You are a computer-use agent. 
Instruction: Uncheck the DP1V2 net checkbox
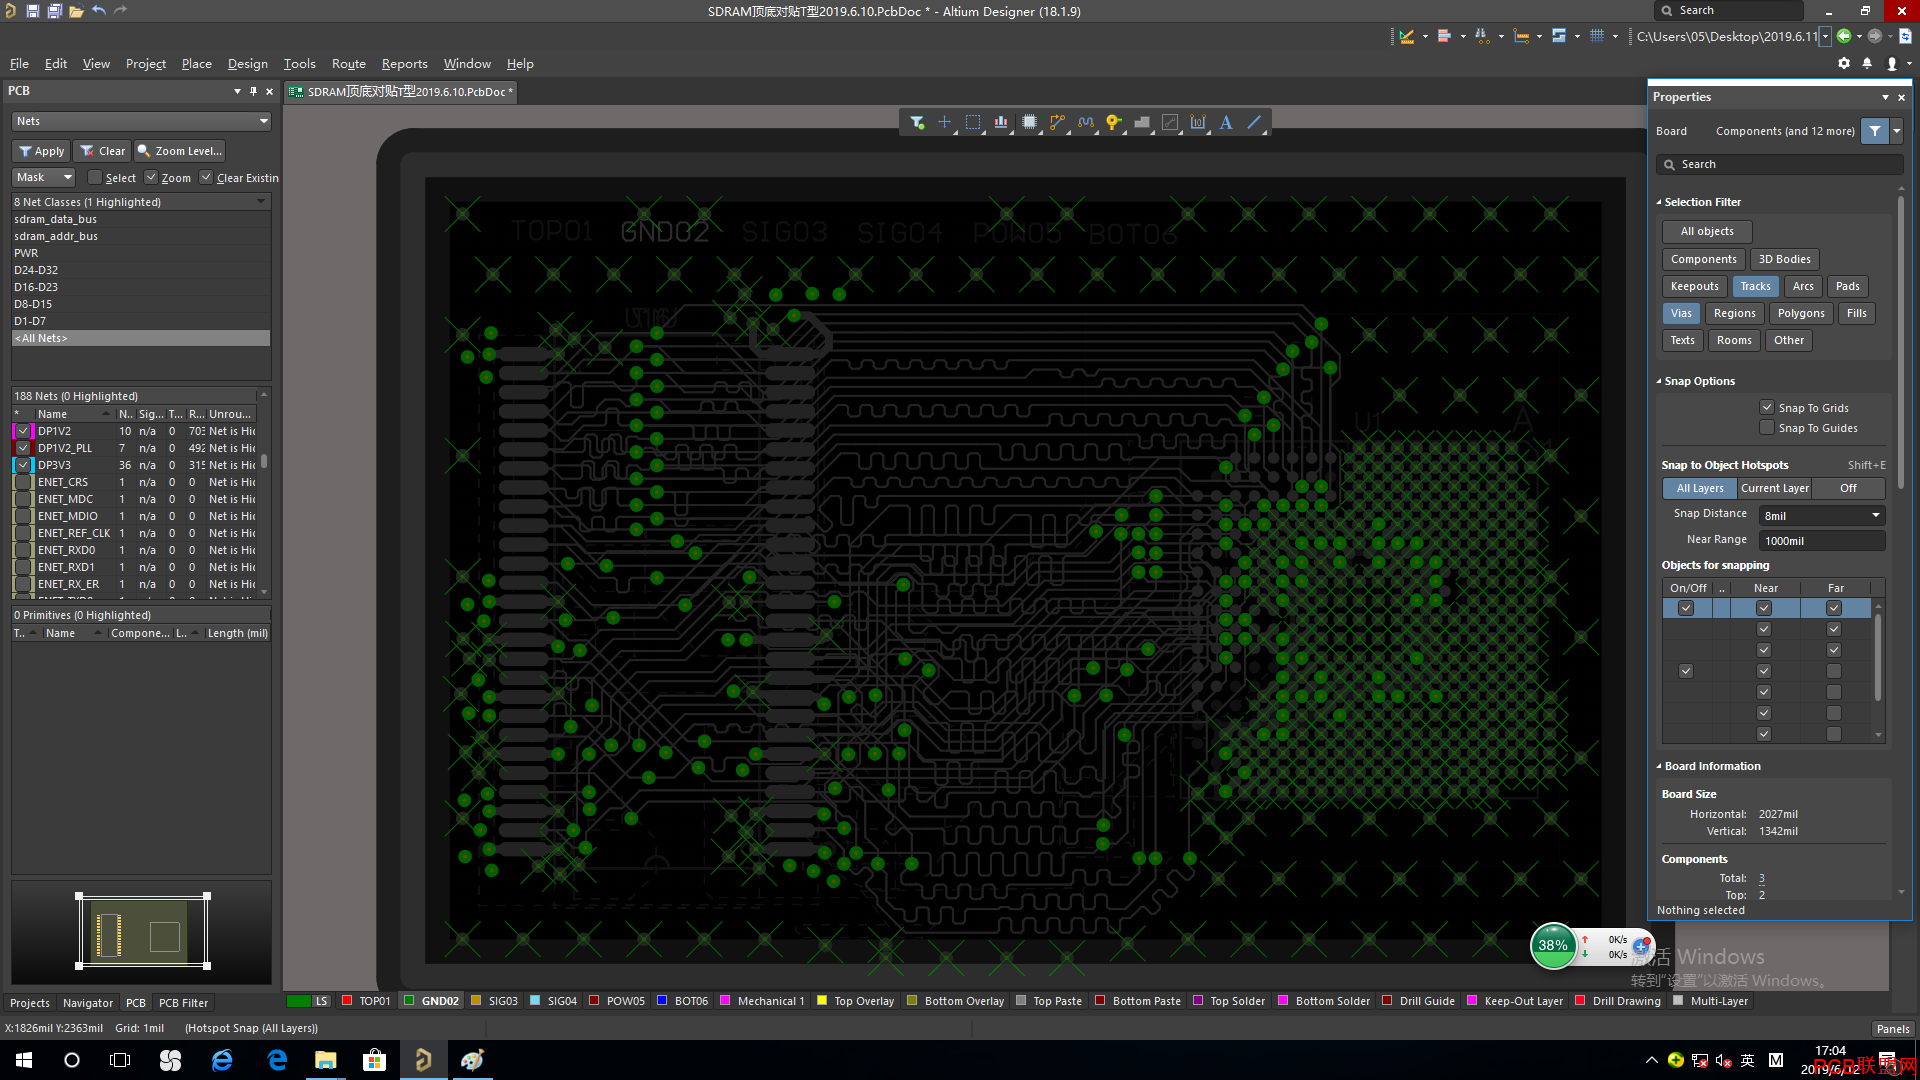23,431
